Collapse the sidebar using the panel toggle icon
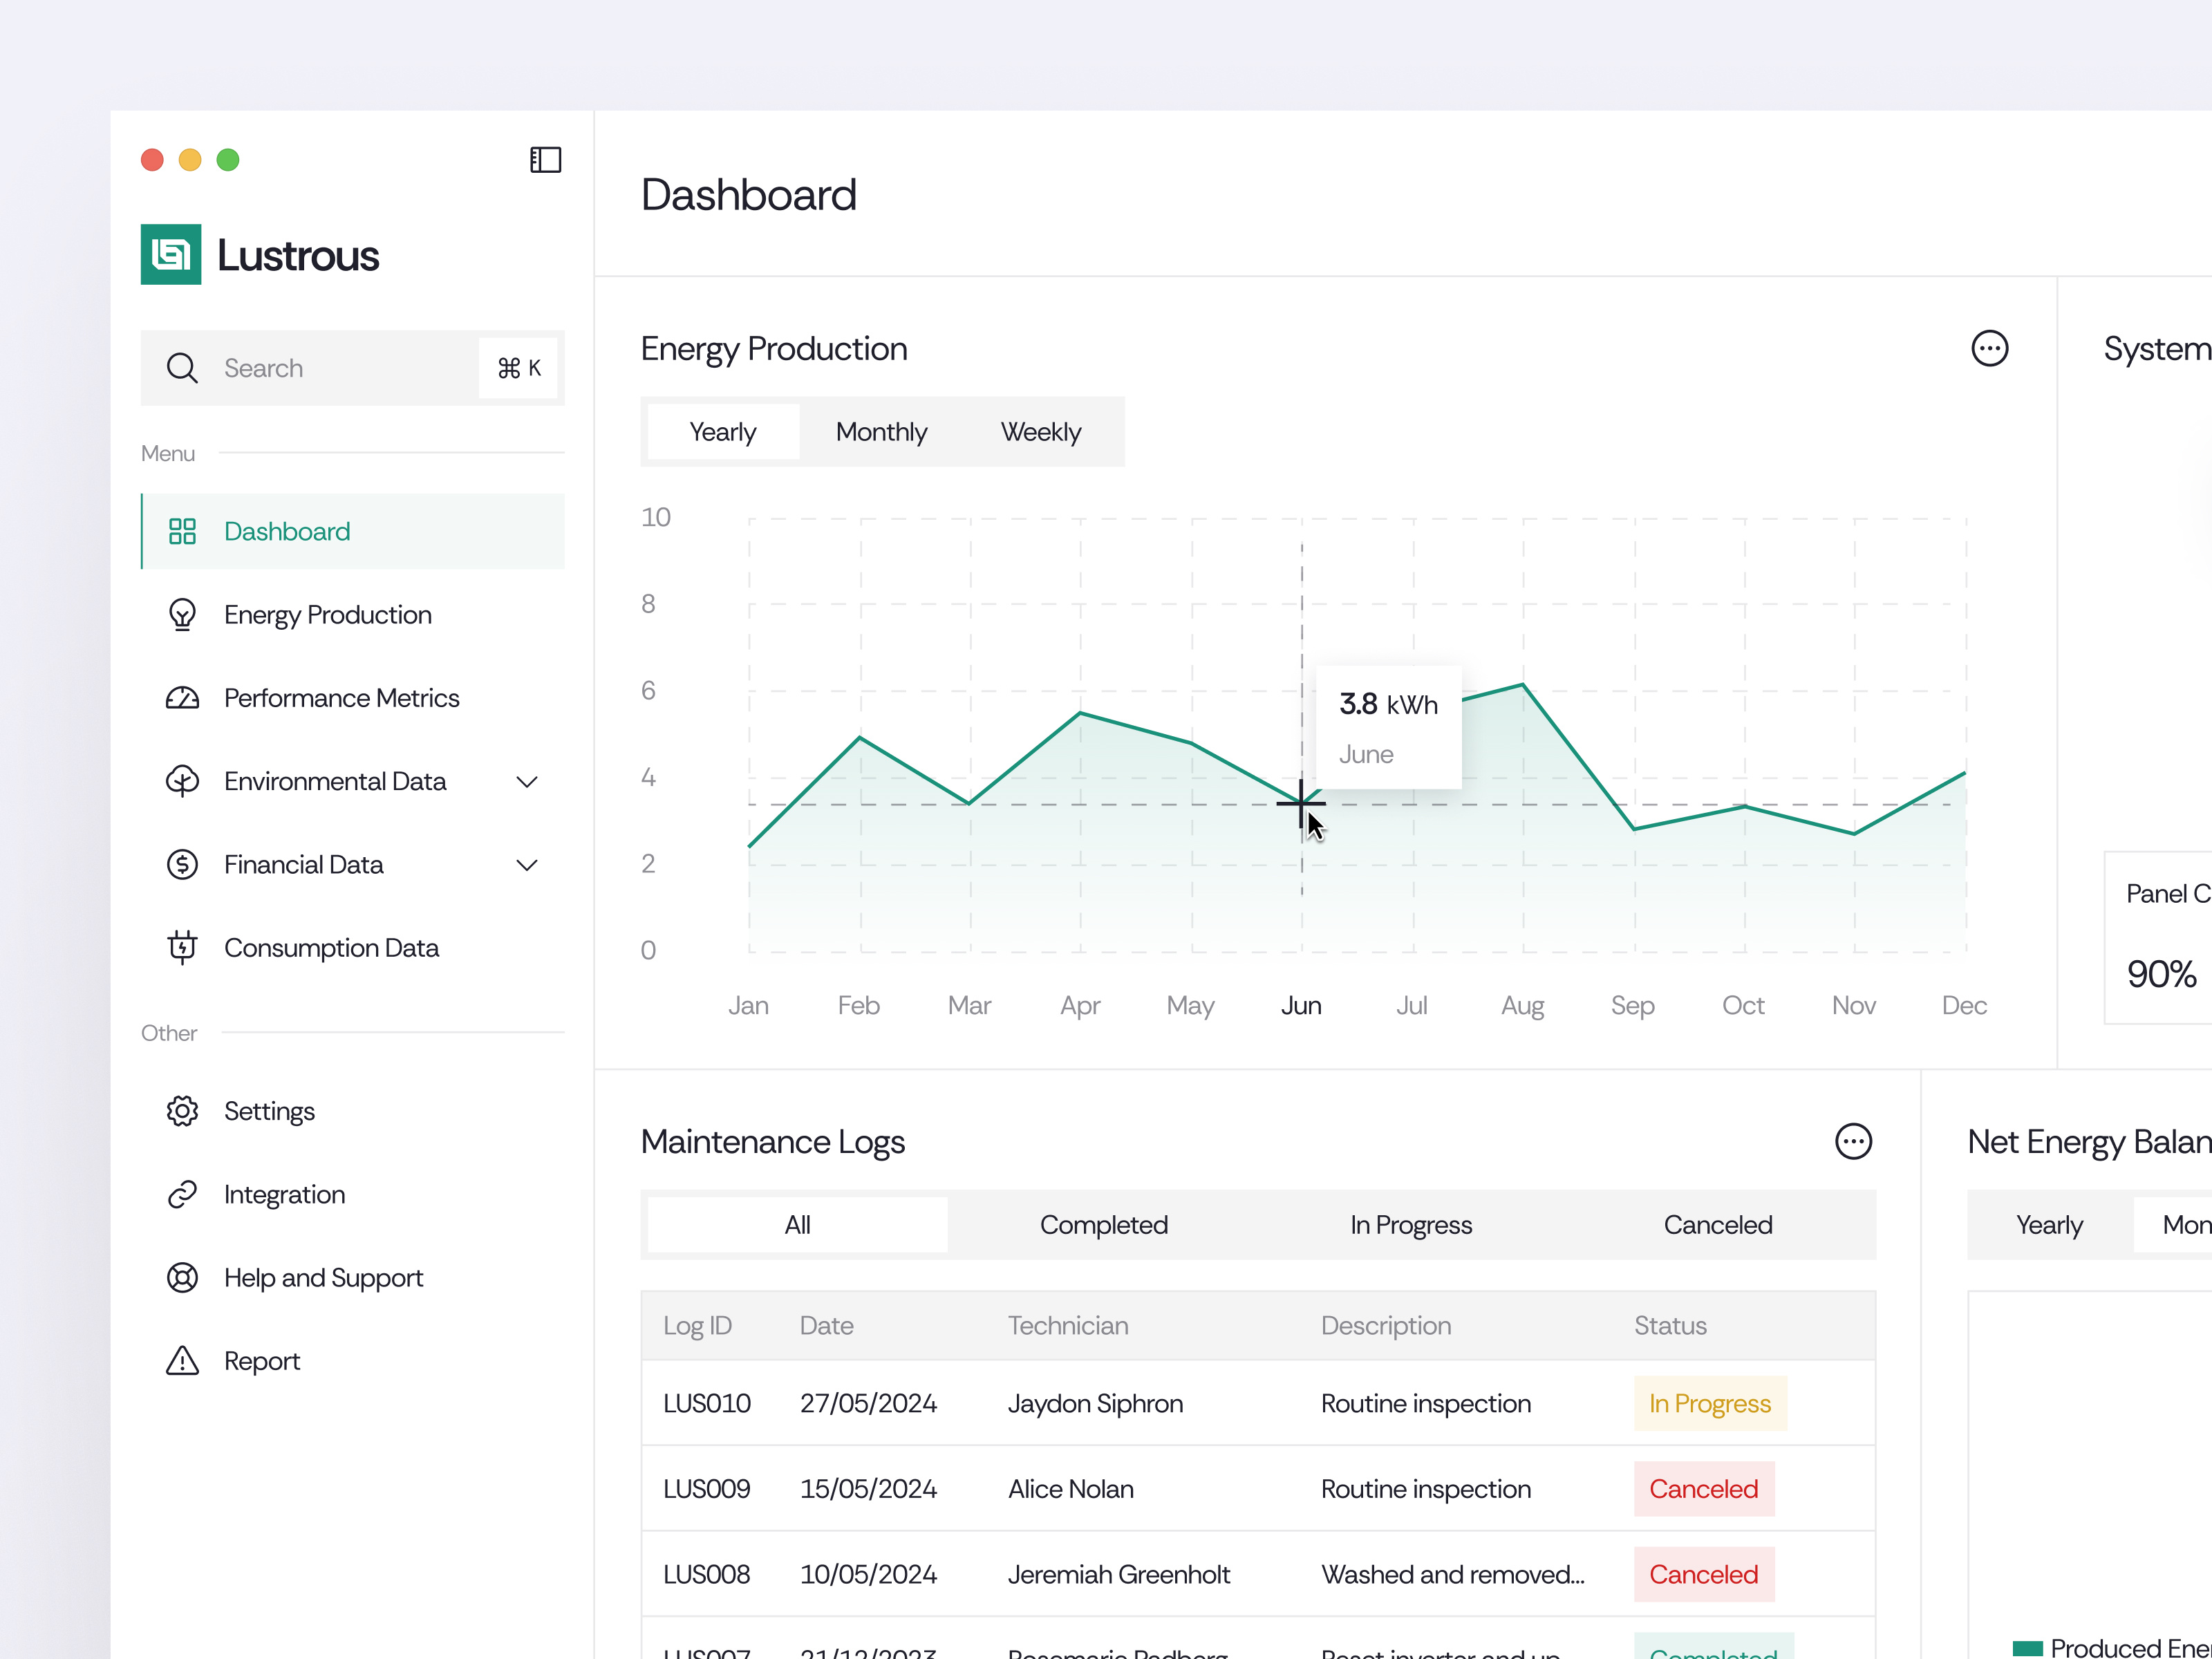 click(545, 159)
